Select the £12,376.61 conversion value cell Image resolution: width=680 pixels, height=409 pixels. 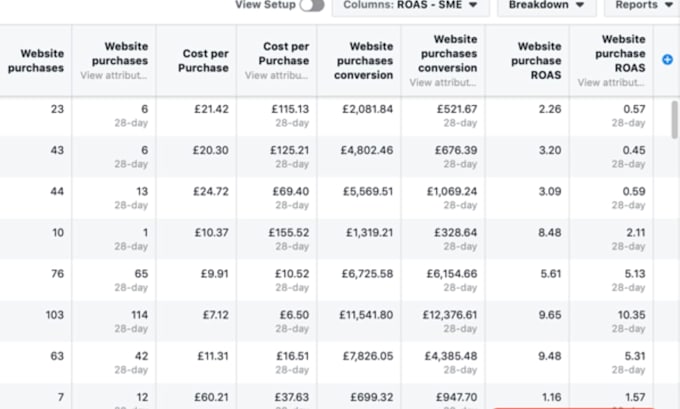pos(443,321)
